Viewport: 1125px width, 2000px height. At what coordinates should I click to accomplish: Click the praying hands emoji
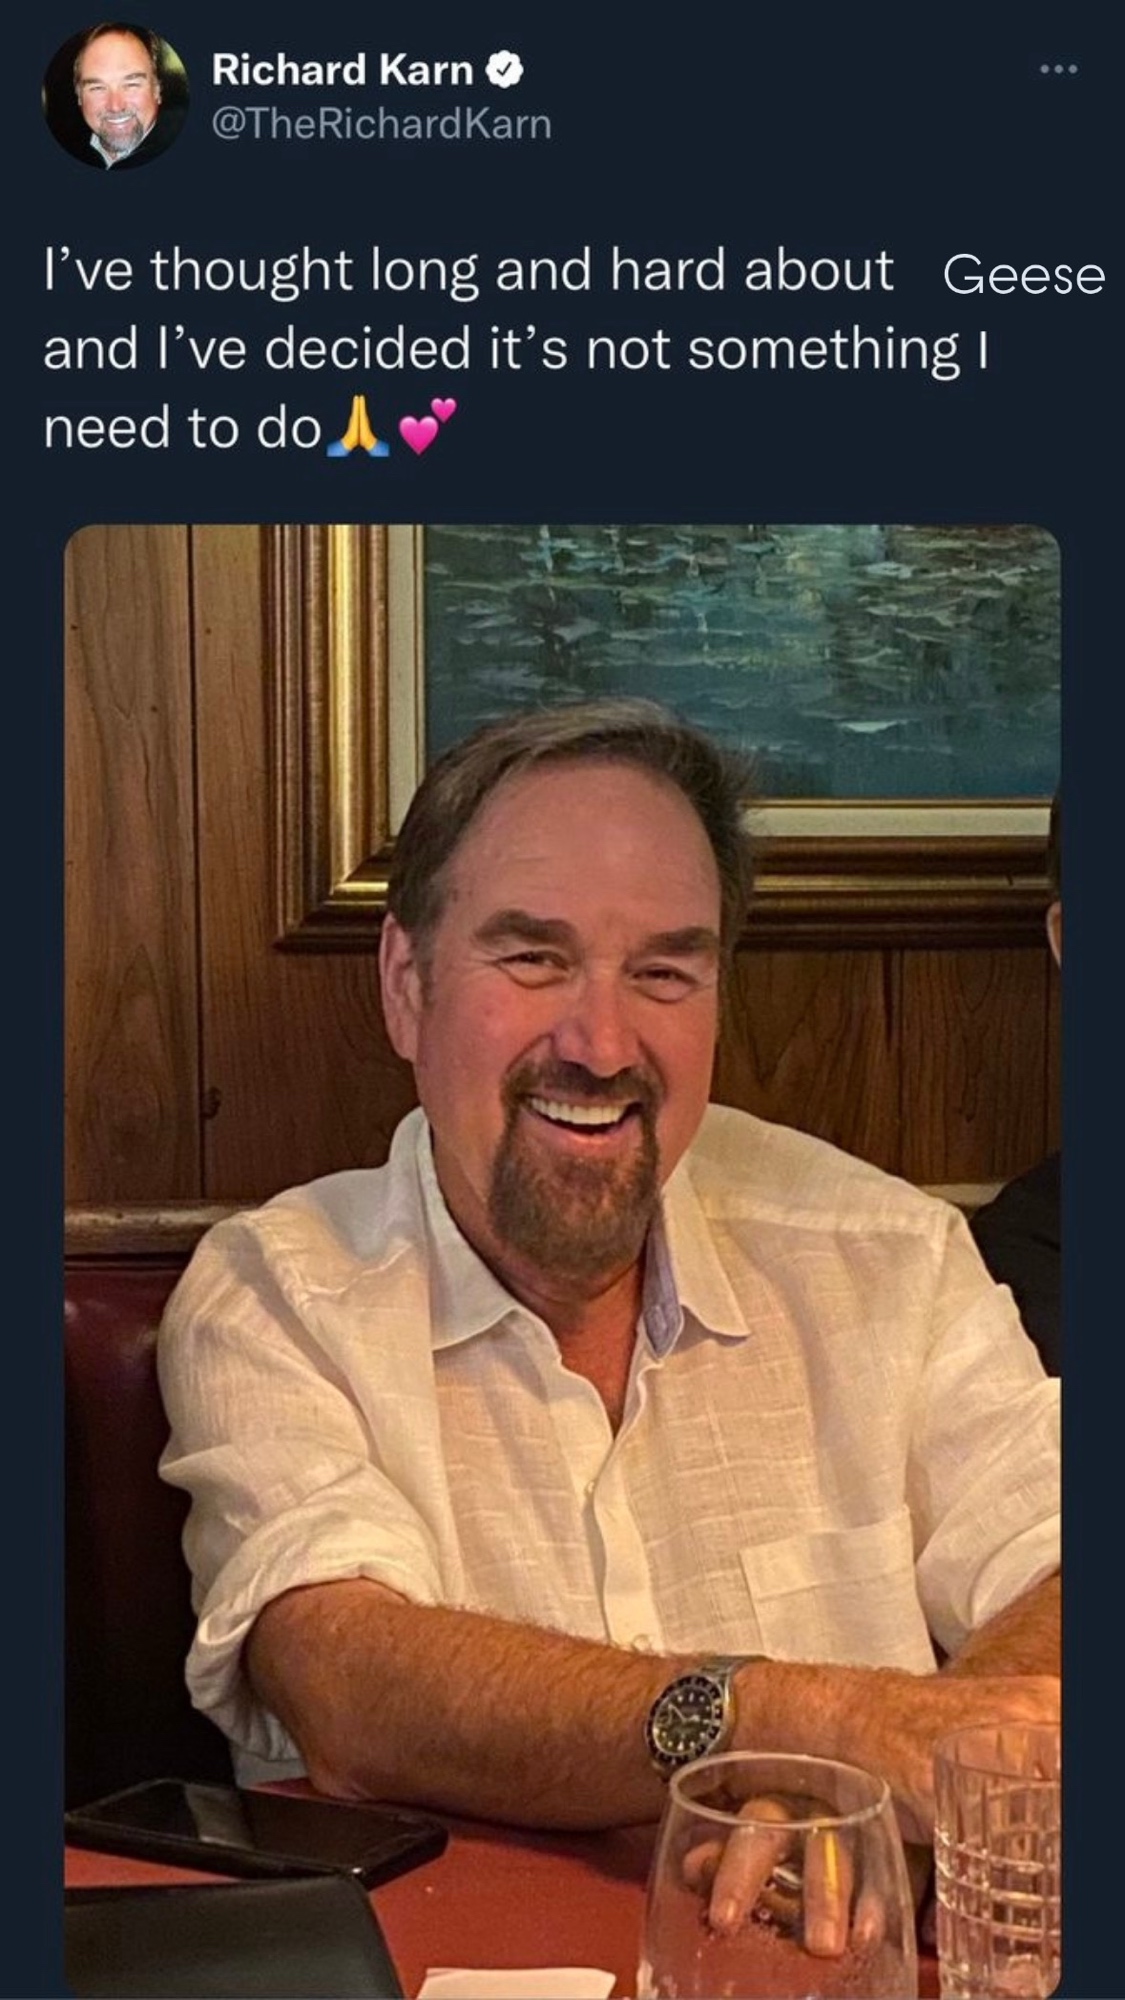click(x=353, y=430)
